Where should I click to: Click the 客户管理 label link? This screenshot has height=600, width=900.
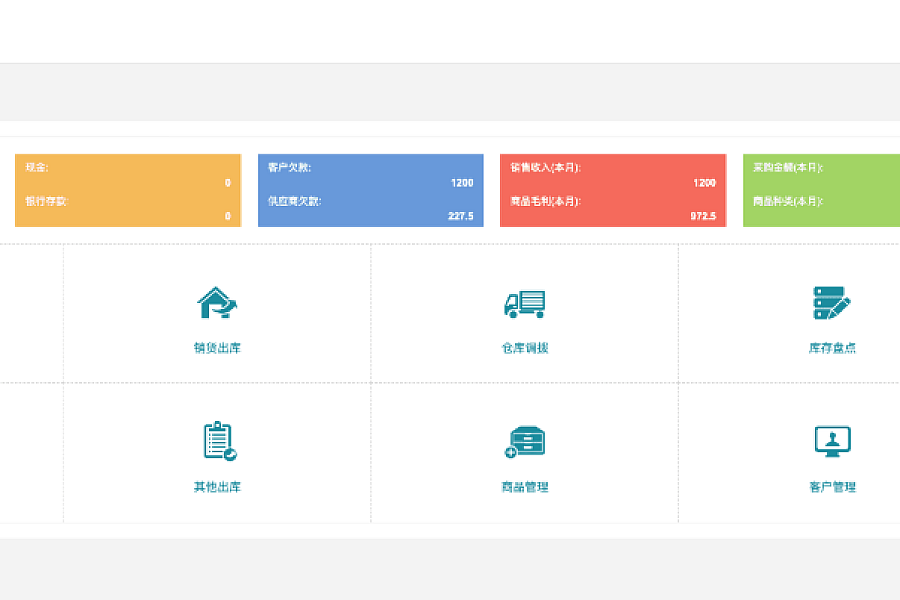click(832, 487)
